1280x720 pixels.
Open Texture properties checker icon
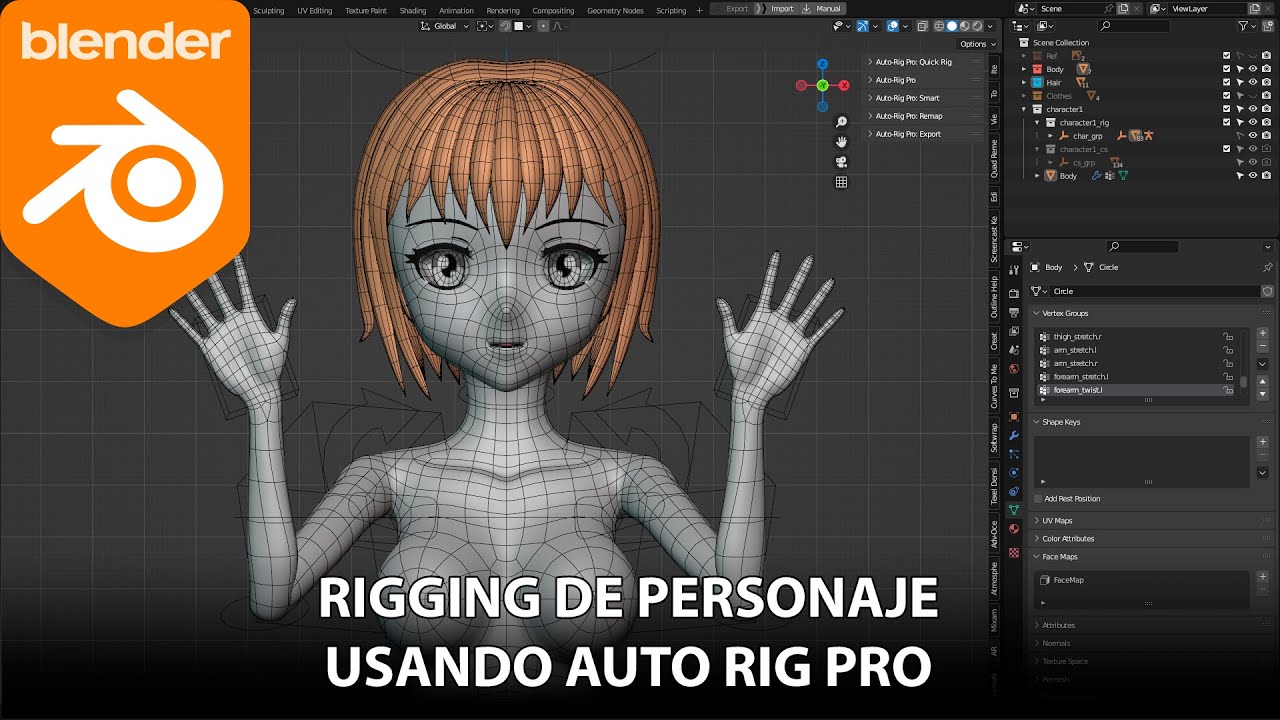(x=1014, y=552)
